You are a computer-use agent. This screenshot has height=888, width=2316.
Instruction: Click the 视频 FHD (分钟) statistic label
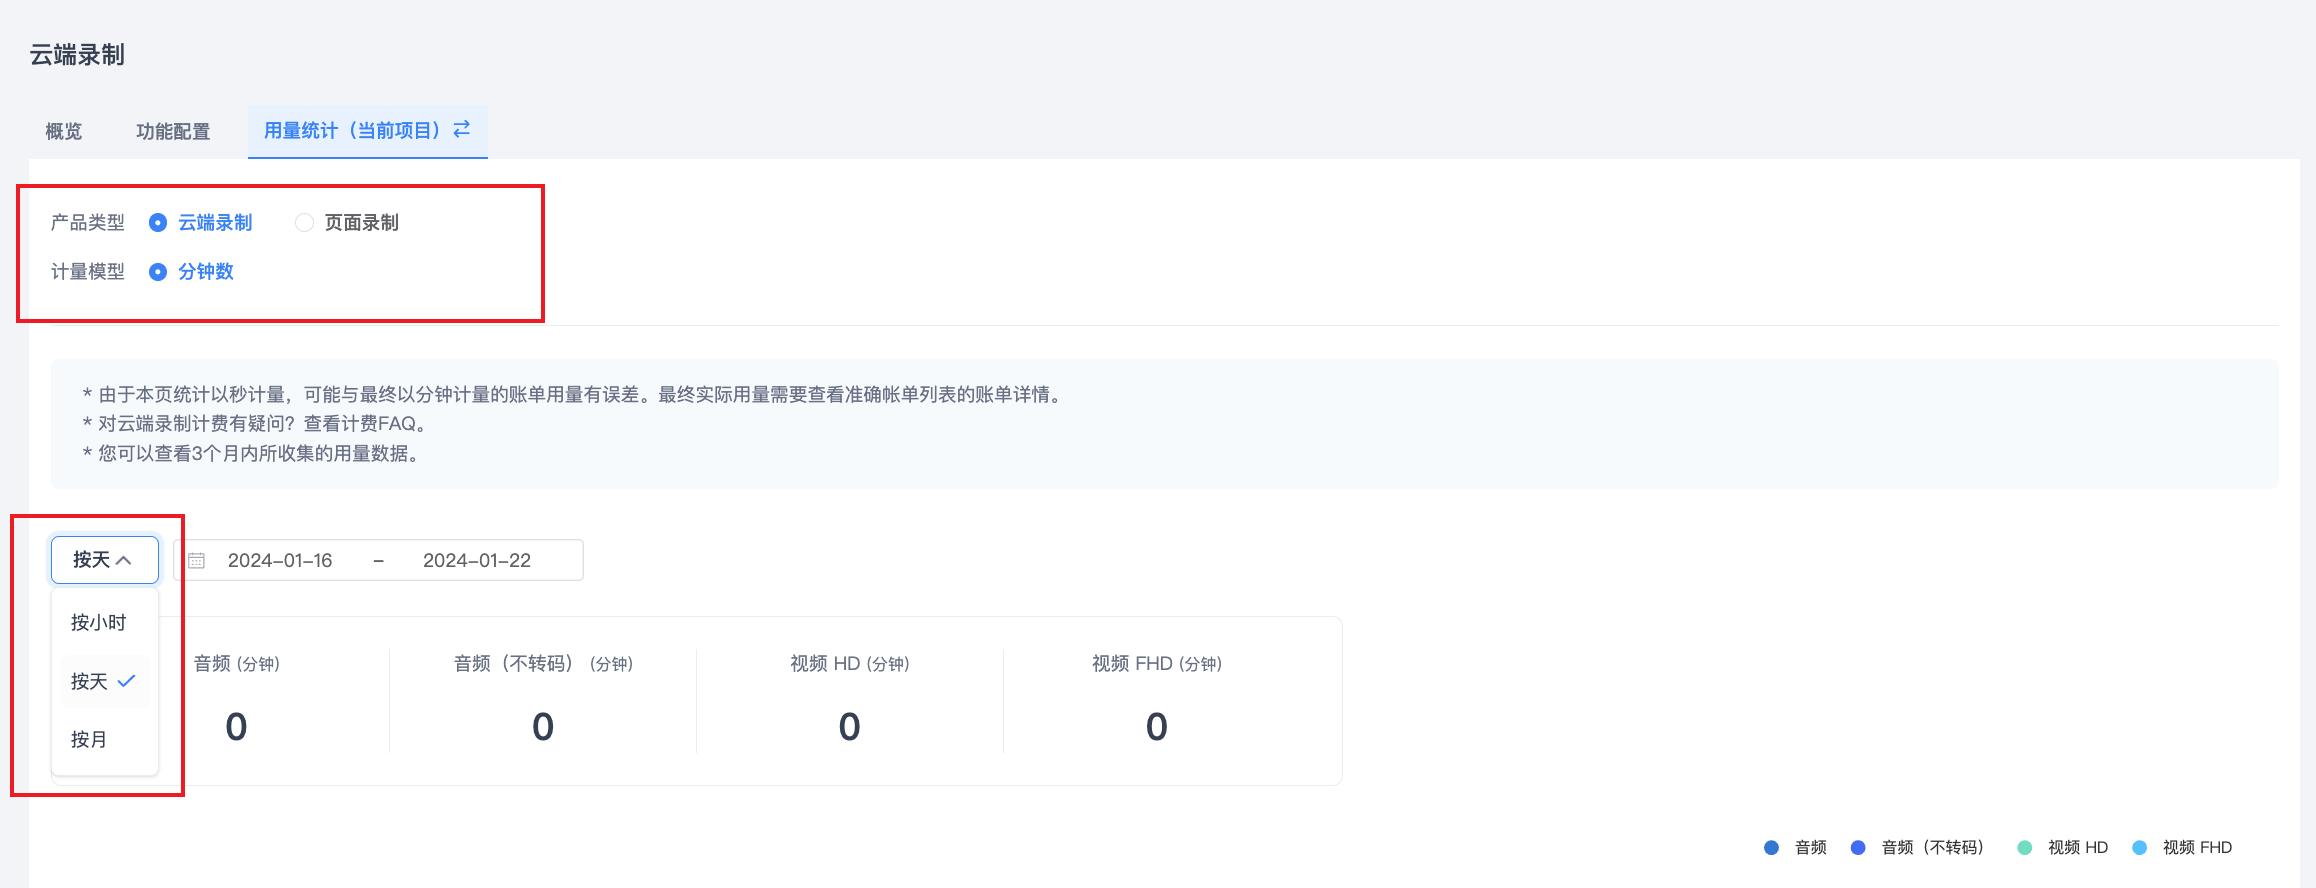tap(1157, 664)
